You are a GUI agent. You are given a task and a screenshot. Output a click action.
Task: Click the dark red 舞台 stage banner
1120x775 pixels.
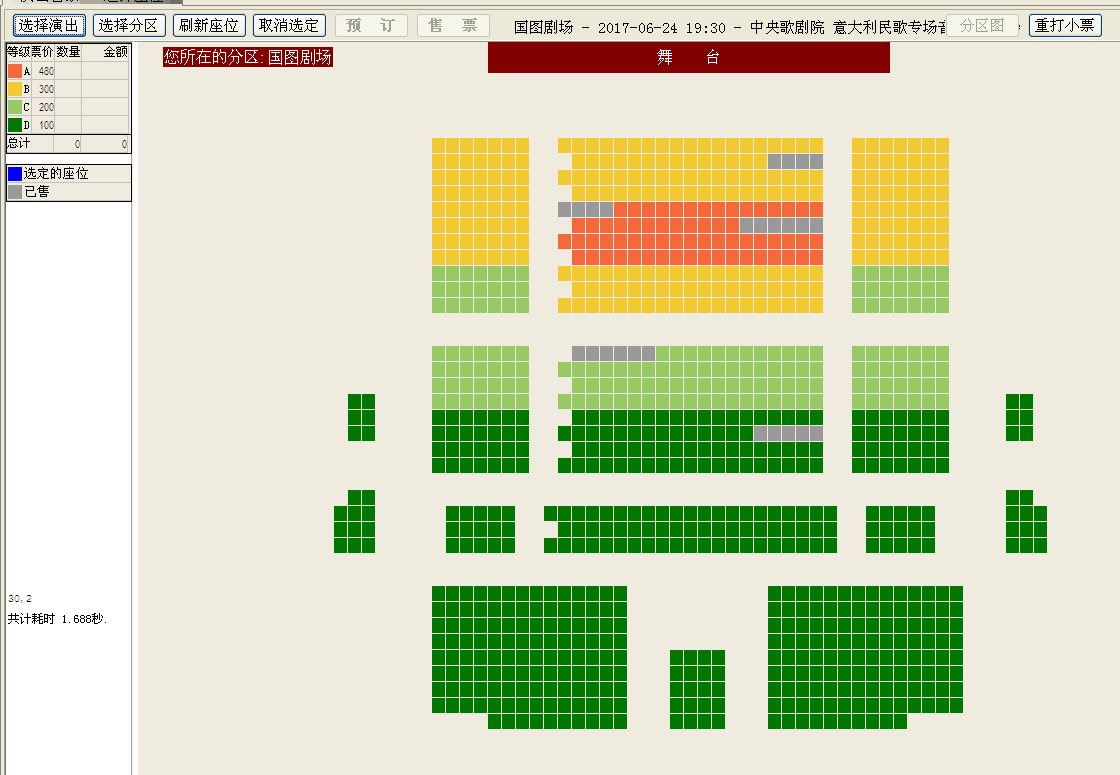point(688,58)
